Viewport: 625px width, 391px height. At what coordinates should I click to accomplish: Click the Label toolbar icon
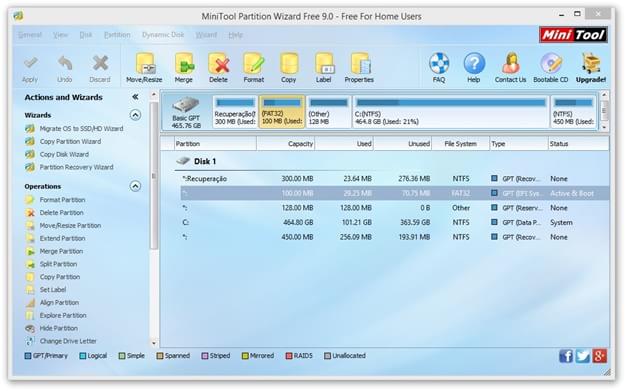click(x=324, y=64)
